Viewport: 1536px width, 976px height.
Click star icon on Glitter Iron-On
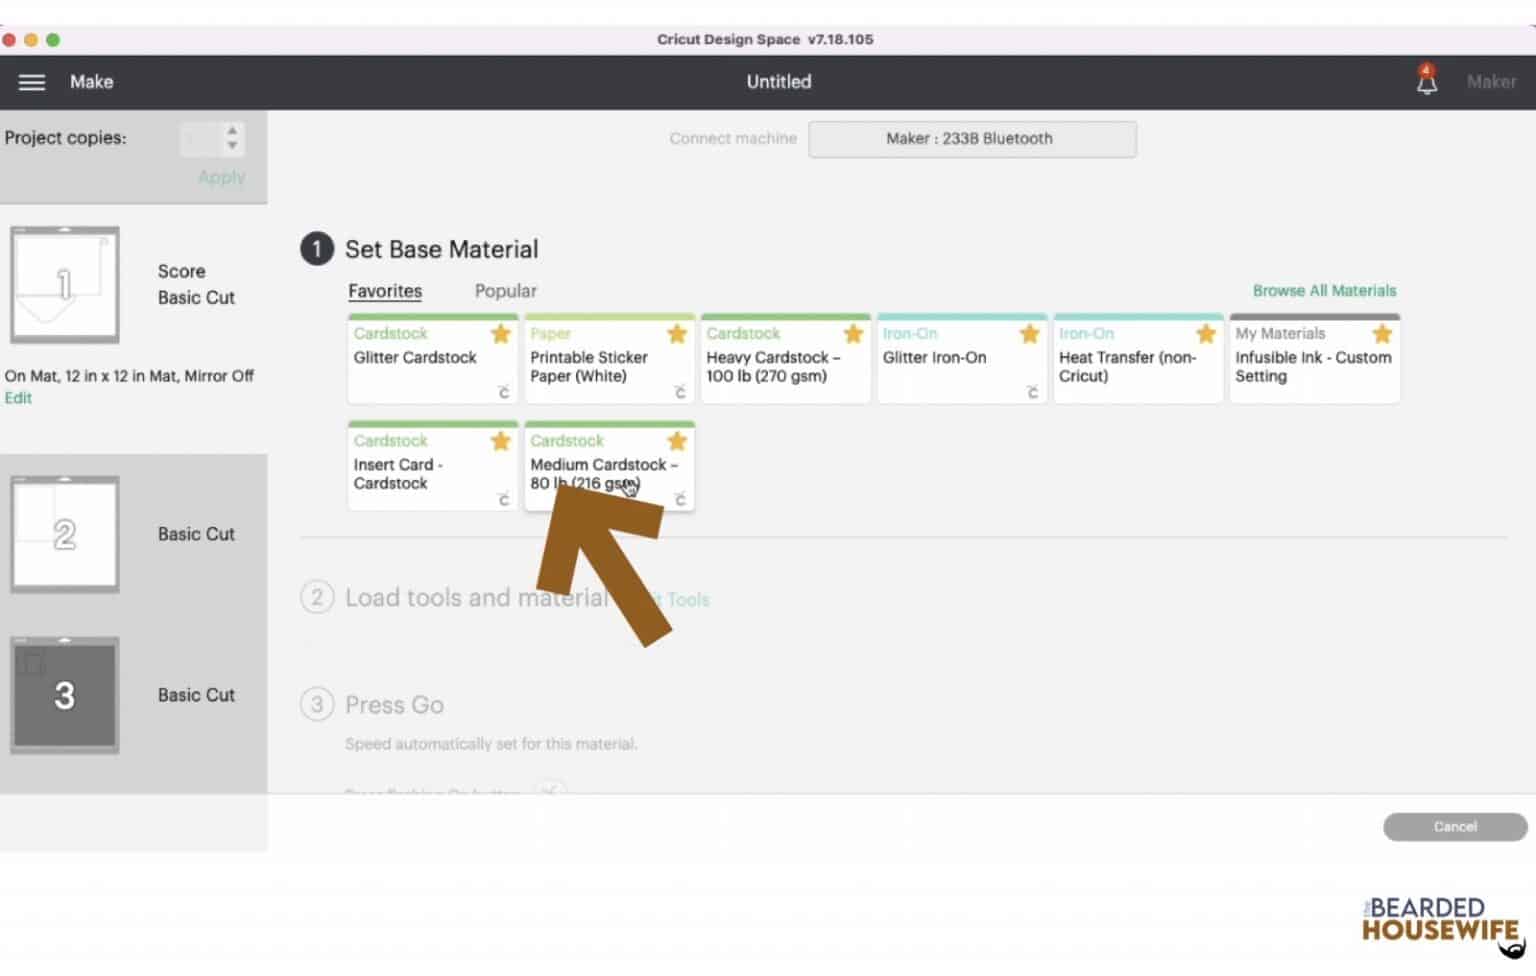tap(1030, 333)
